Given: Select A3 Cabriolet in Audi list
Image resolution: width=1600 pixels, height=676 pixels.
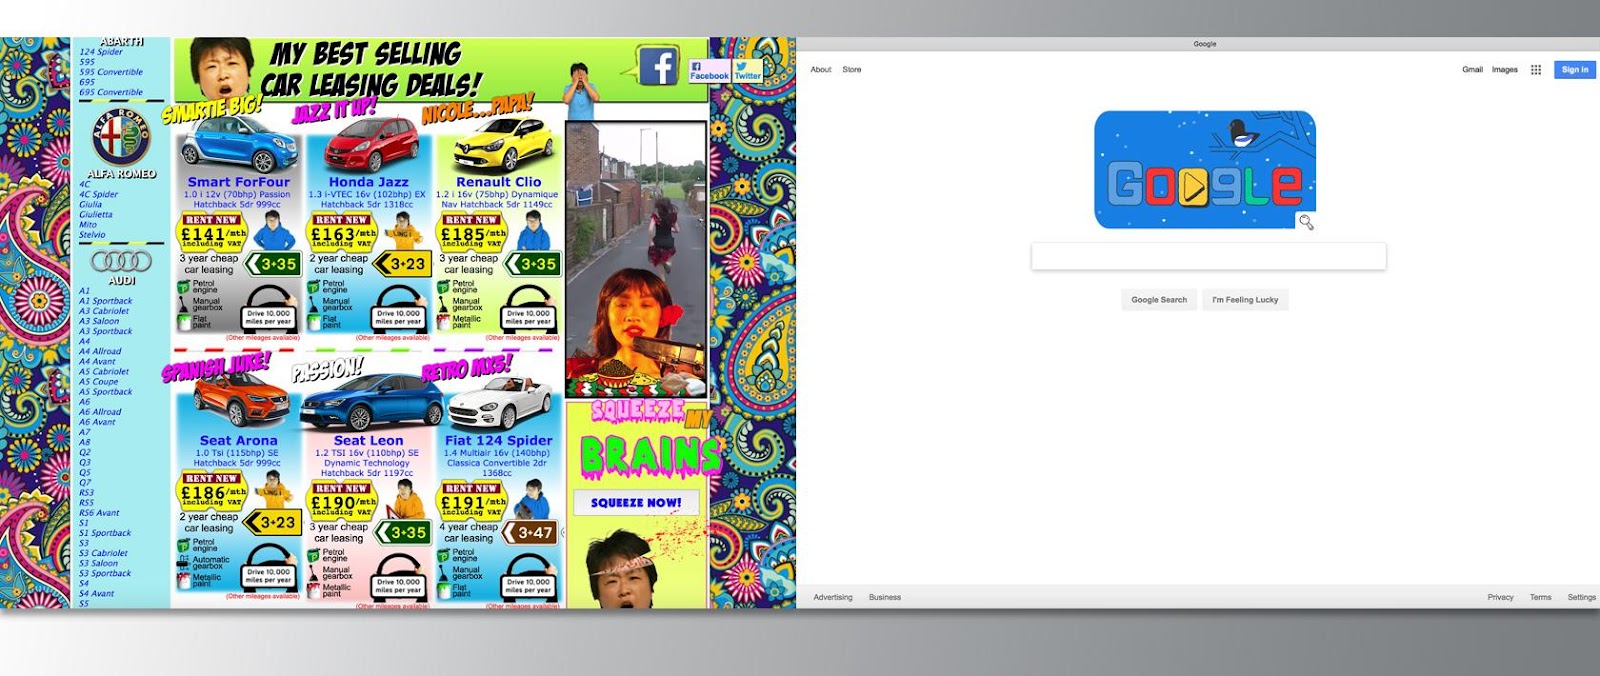Looking at the screenshot, I should click(104, 311).
